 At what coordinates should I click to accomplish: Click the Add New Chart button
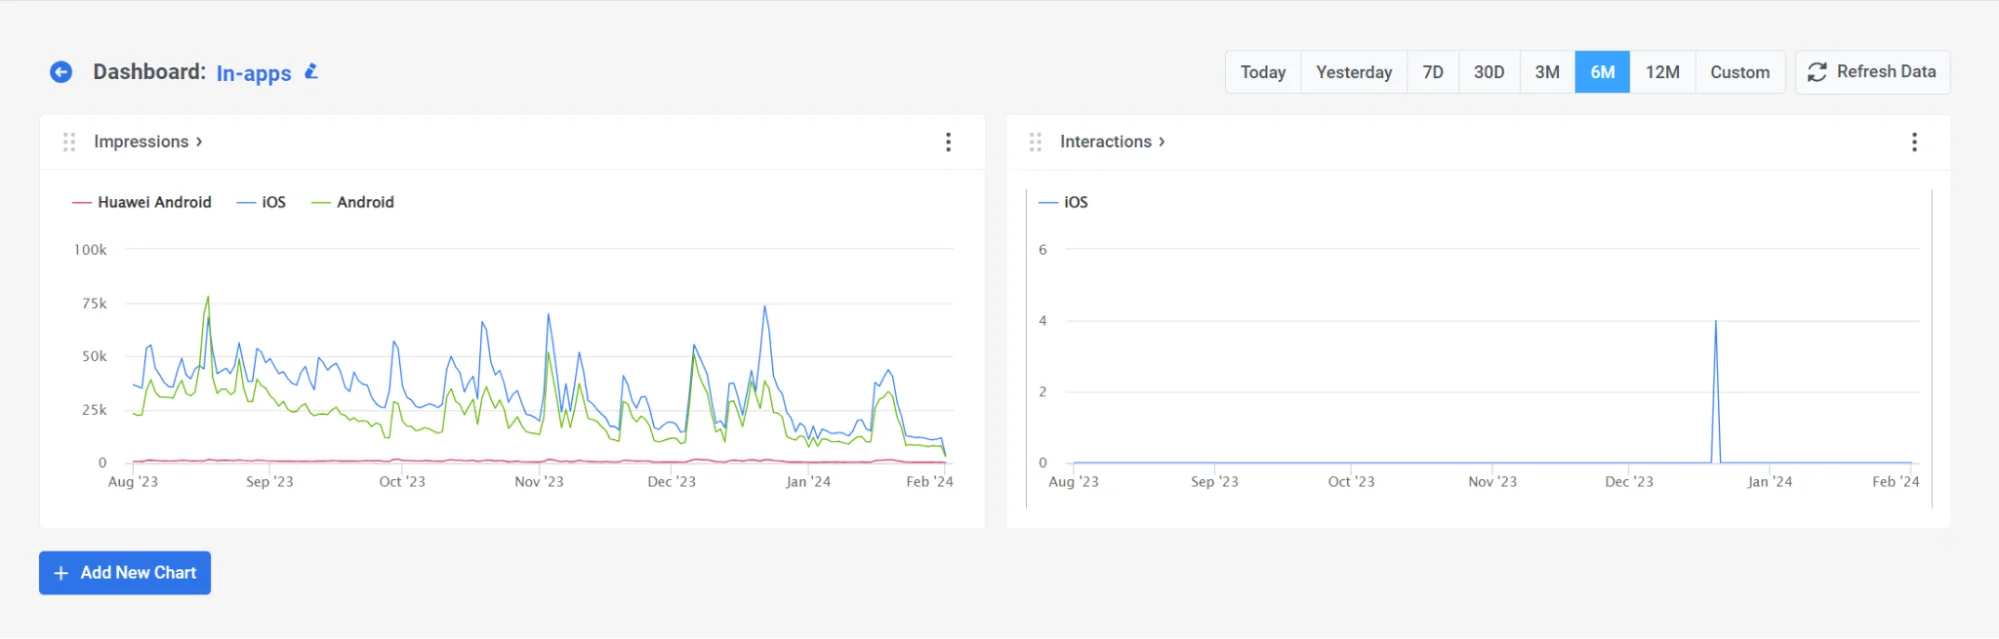pos(125,573)
